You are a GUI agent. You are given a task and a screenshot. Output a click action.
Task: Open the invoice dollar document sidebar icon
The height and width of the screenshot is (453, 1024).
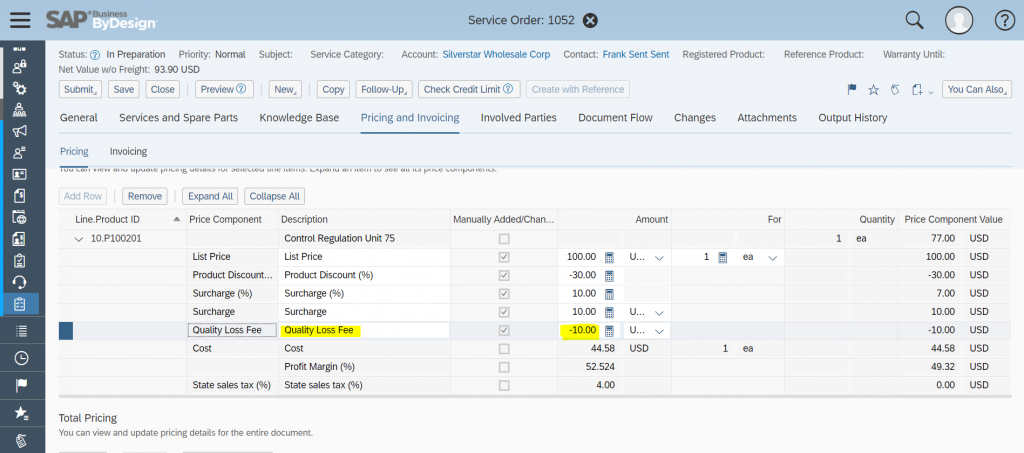(20, 196)
